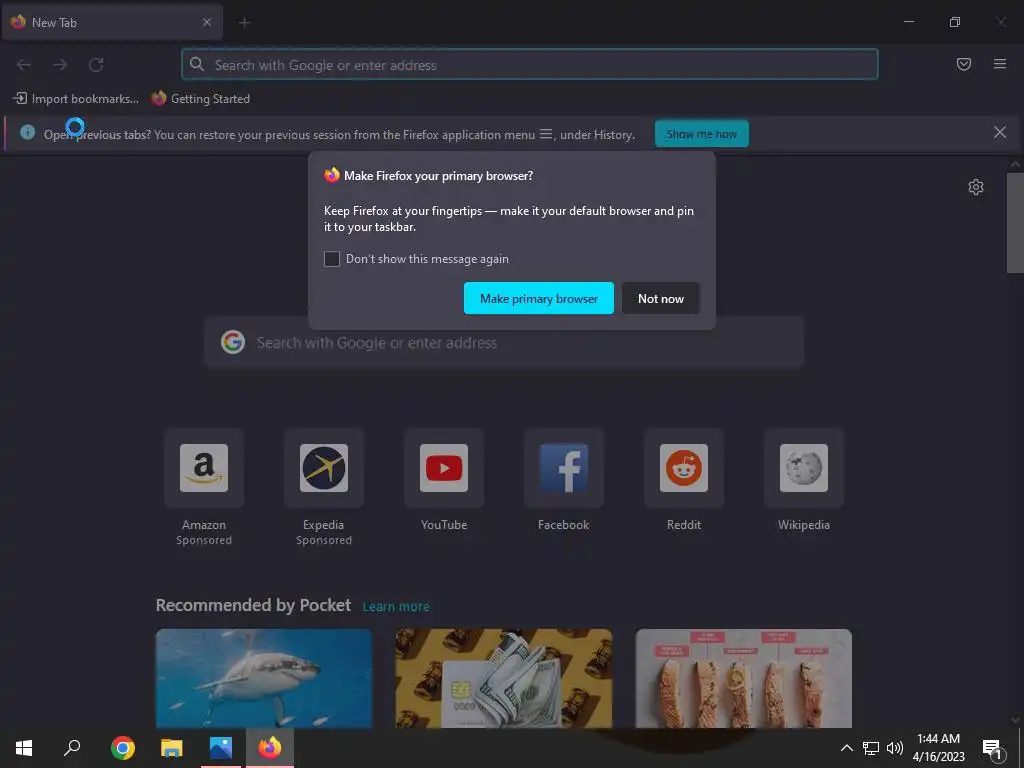Open new tab personalization gear icon

point(975,187)
